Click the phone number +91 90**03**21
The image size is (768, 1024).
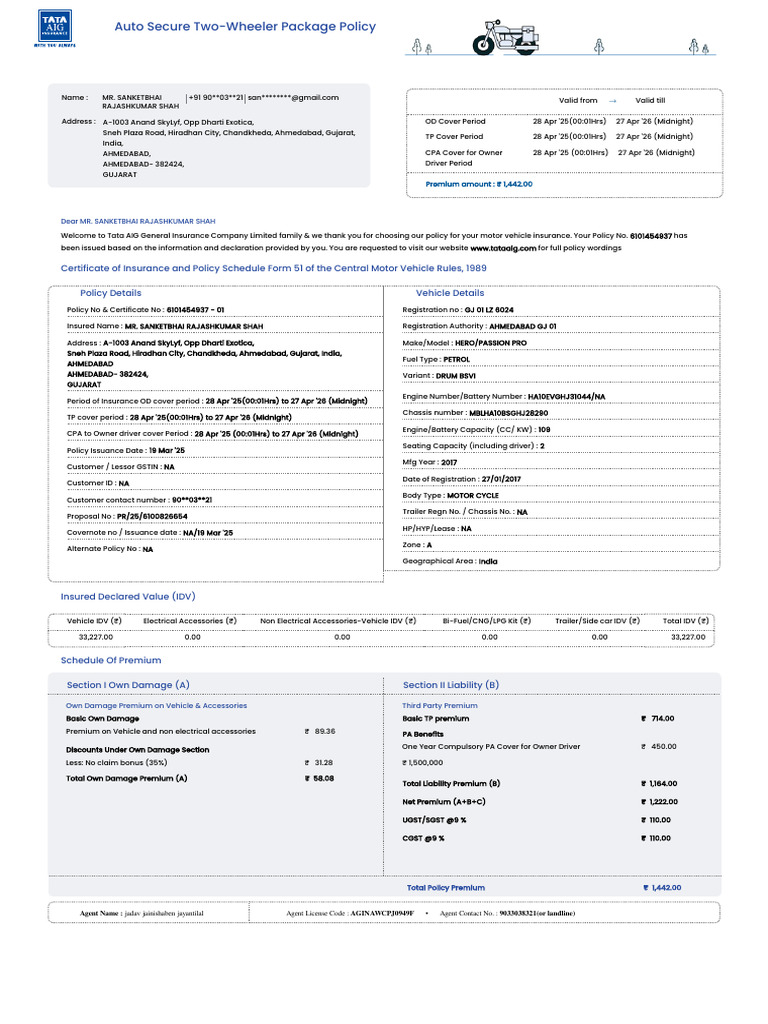coord(216,97)
